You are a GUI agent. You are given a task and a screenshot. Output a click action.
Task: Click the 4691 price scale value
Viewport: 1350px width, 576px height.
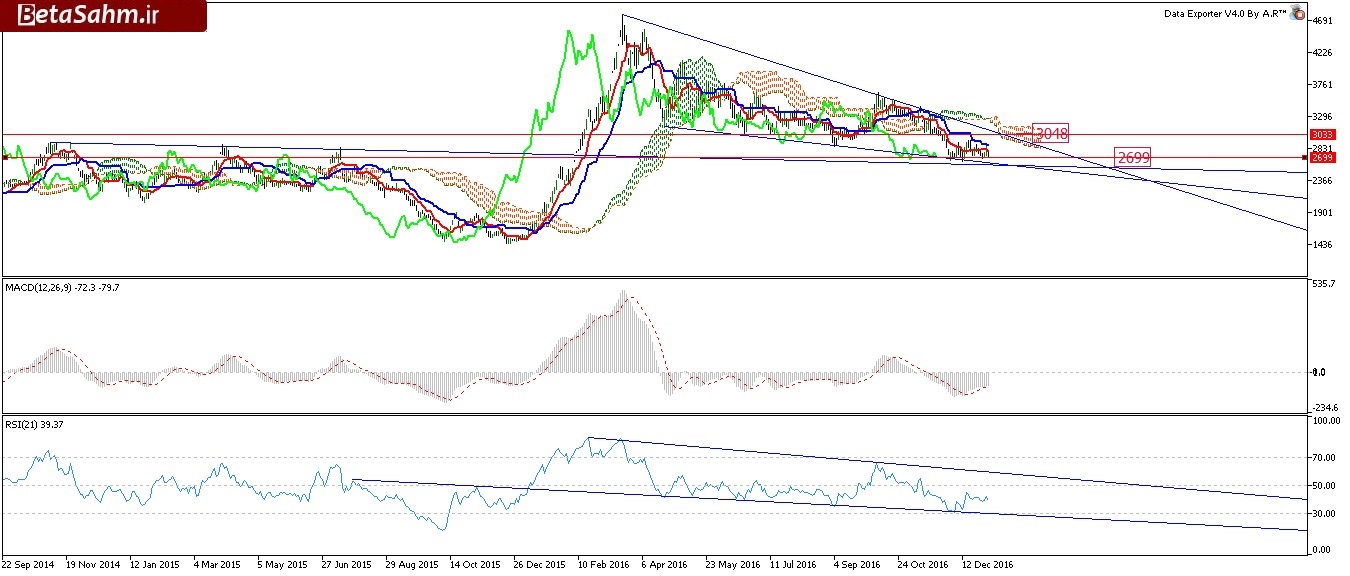(x=1322, y=21)
